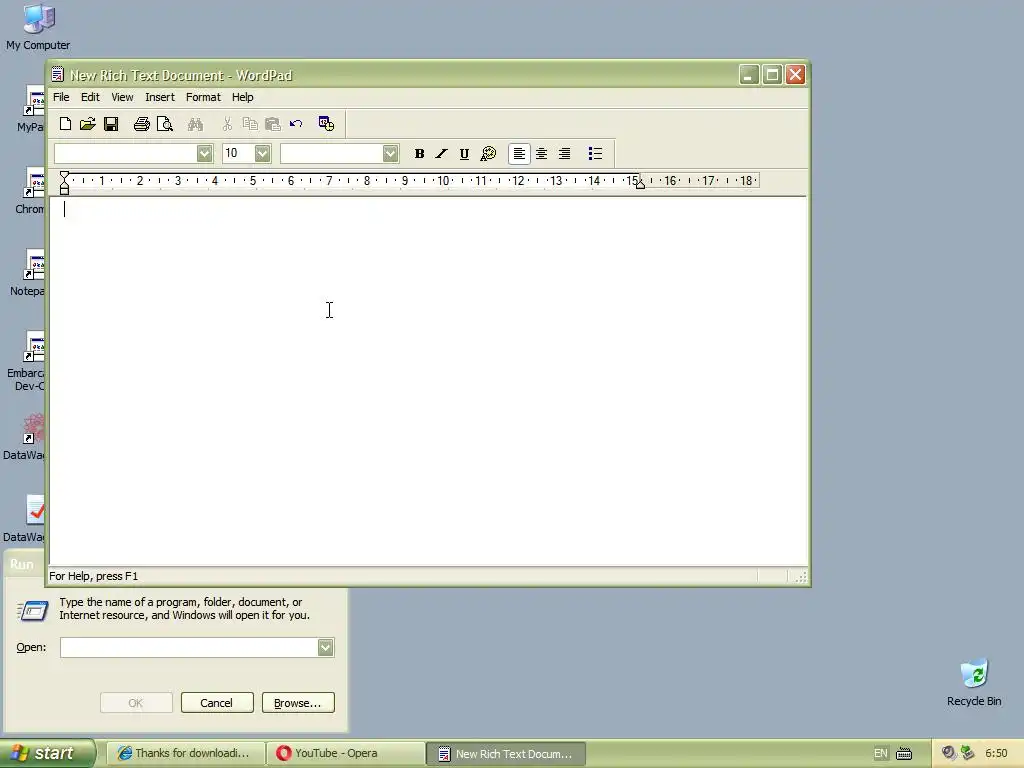Insert Date/Time using the toolbar icon
The width and height of the screenshot is (1024, 768).
326,123
